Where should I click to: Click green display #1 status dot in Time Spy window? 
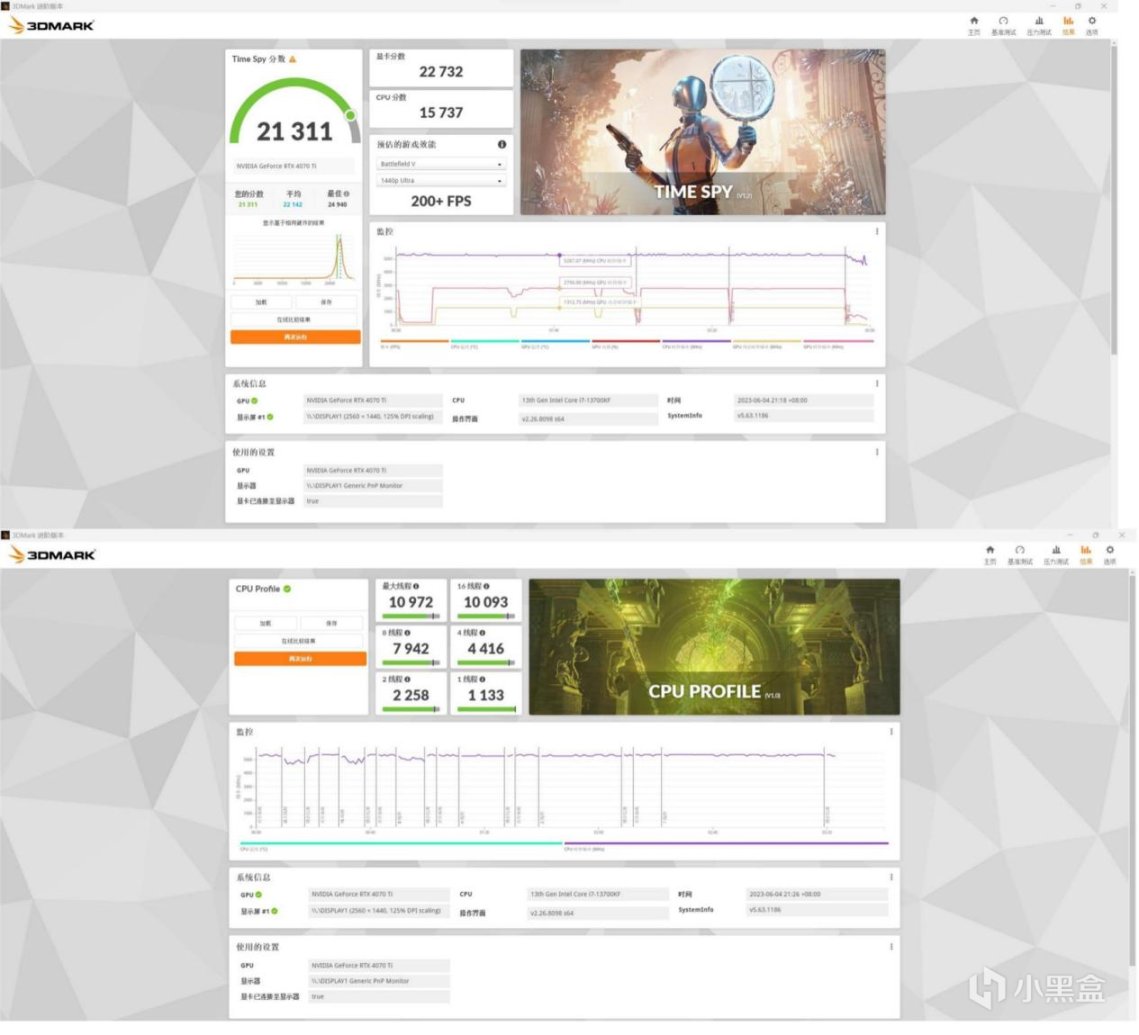pos(270,418)
